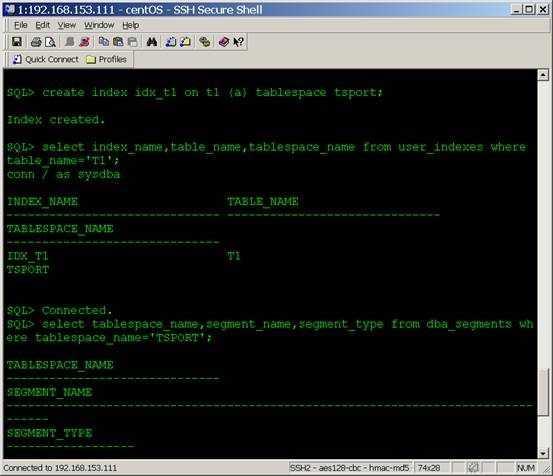Screen dimensions: 553x476
Task: Click 'Connected to 192.168.153.111' status text
Action: click(60, 468)
